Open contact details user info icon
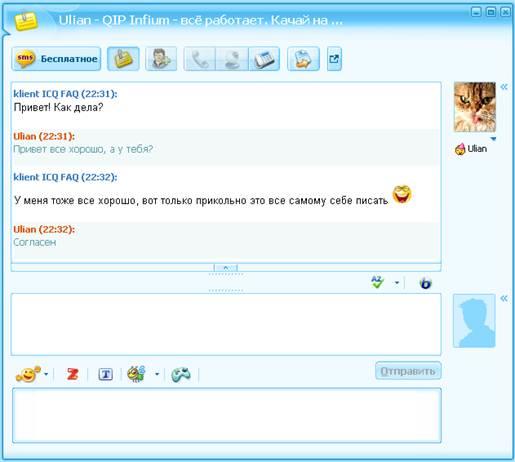This screenshot has height=462, width=515. point(161,59)
